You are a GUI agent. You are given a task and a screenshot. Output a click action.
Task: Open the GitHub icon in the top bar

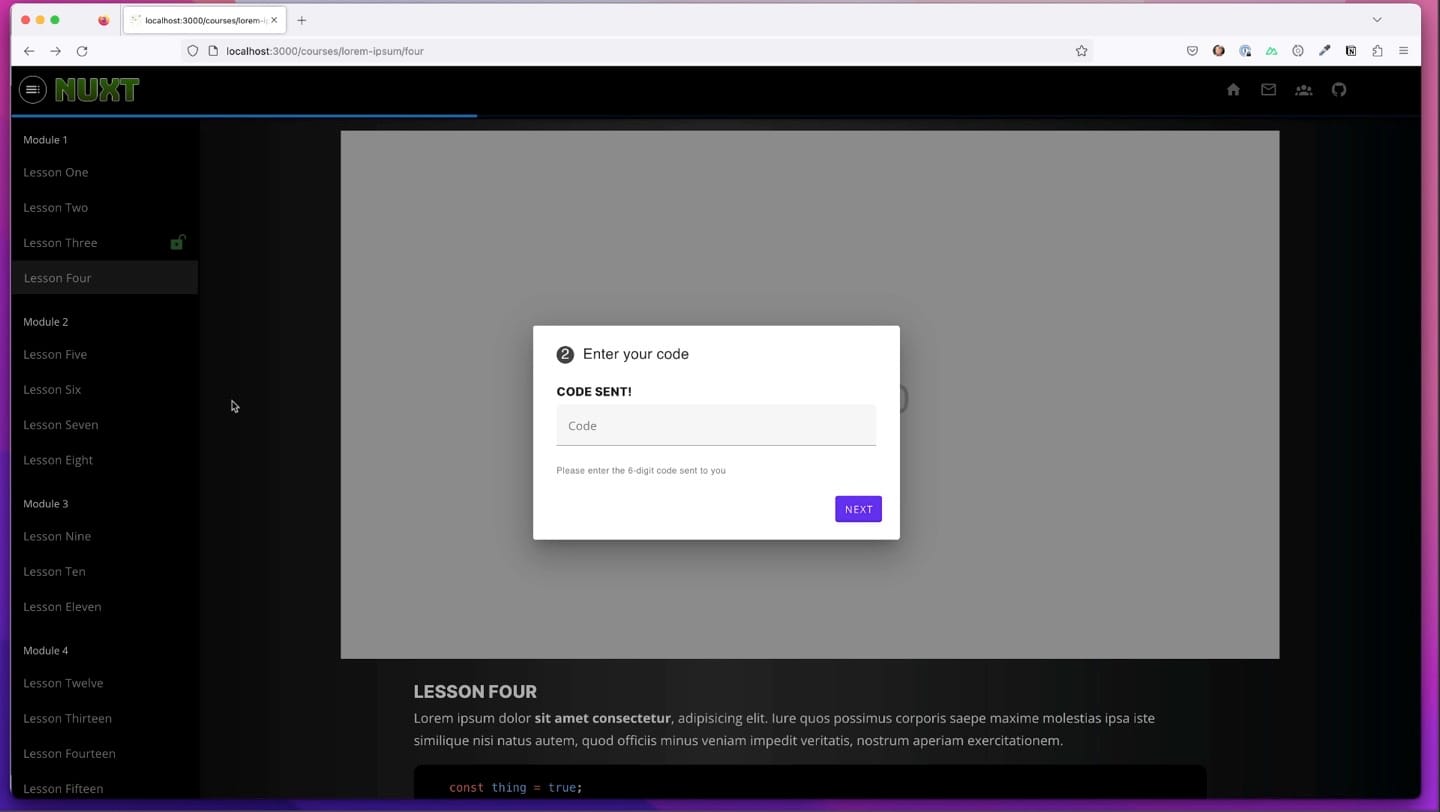[1339, 89]
